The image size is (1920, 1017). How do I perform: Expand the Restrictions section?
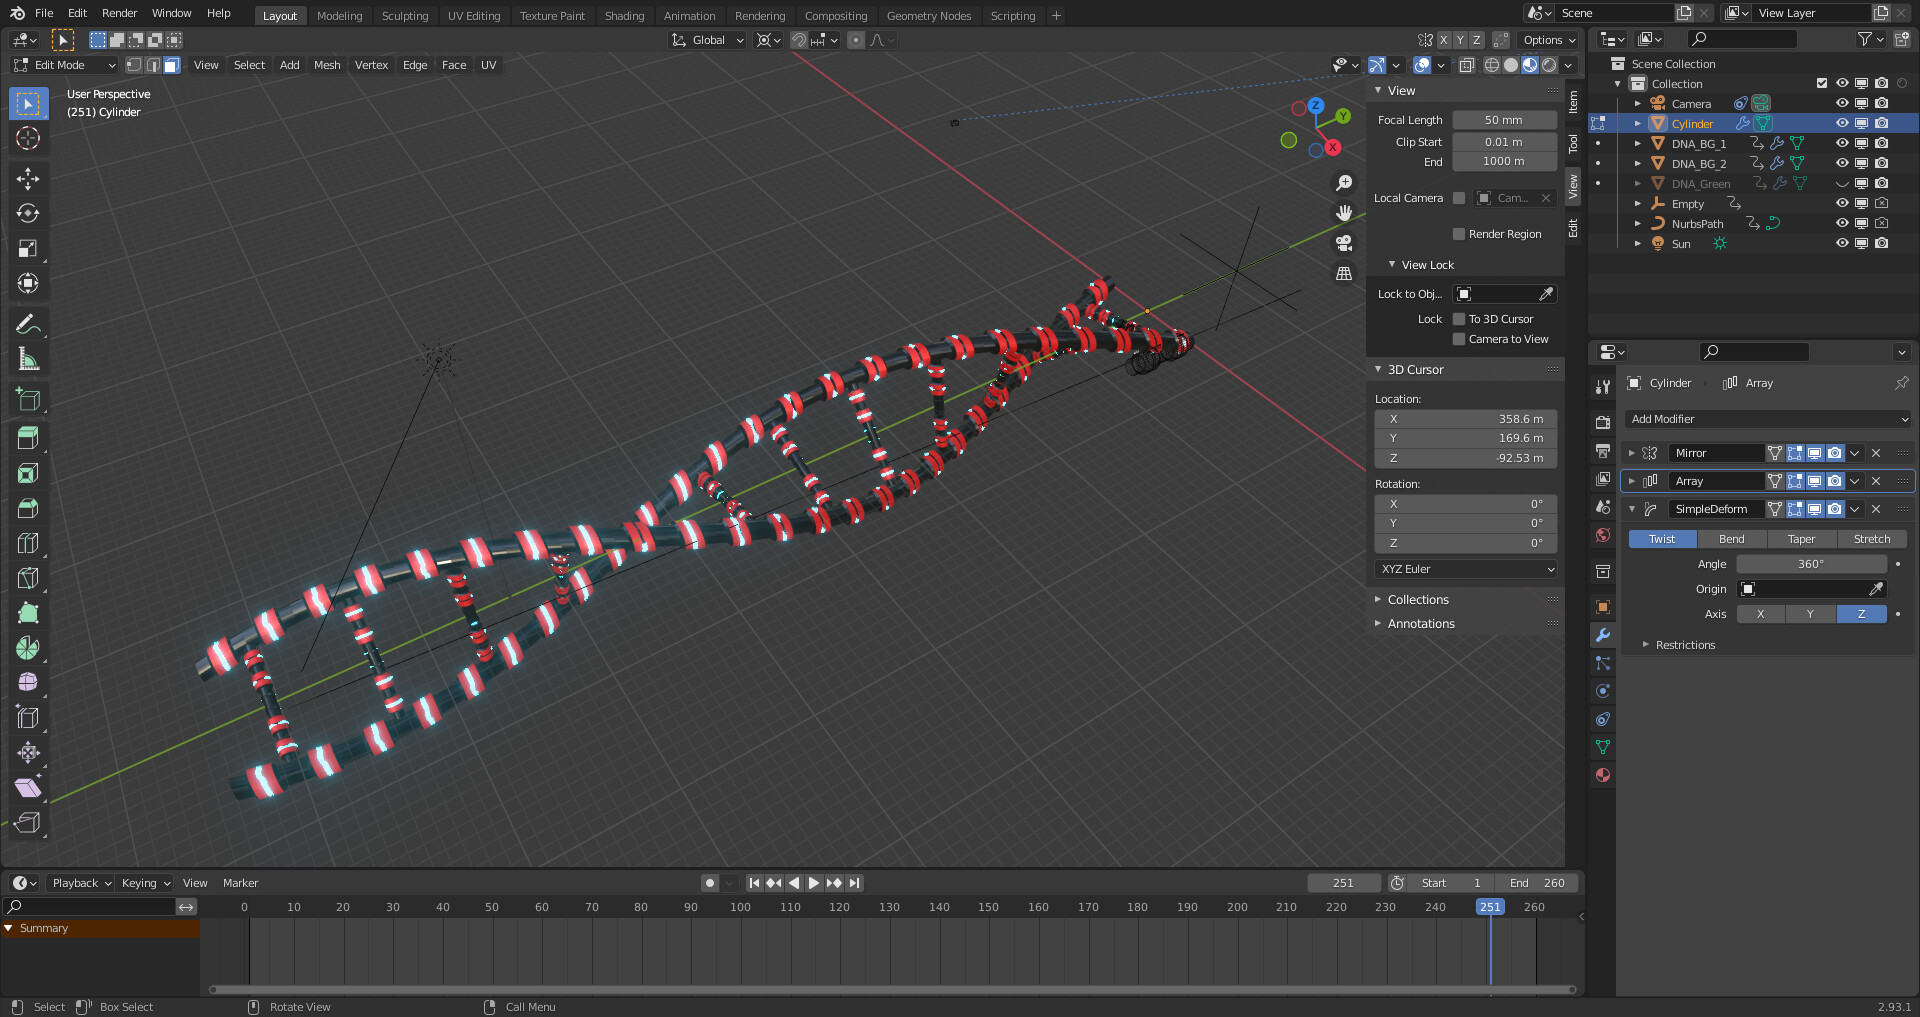point(1685,645)
